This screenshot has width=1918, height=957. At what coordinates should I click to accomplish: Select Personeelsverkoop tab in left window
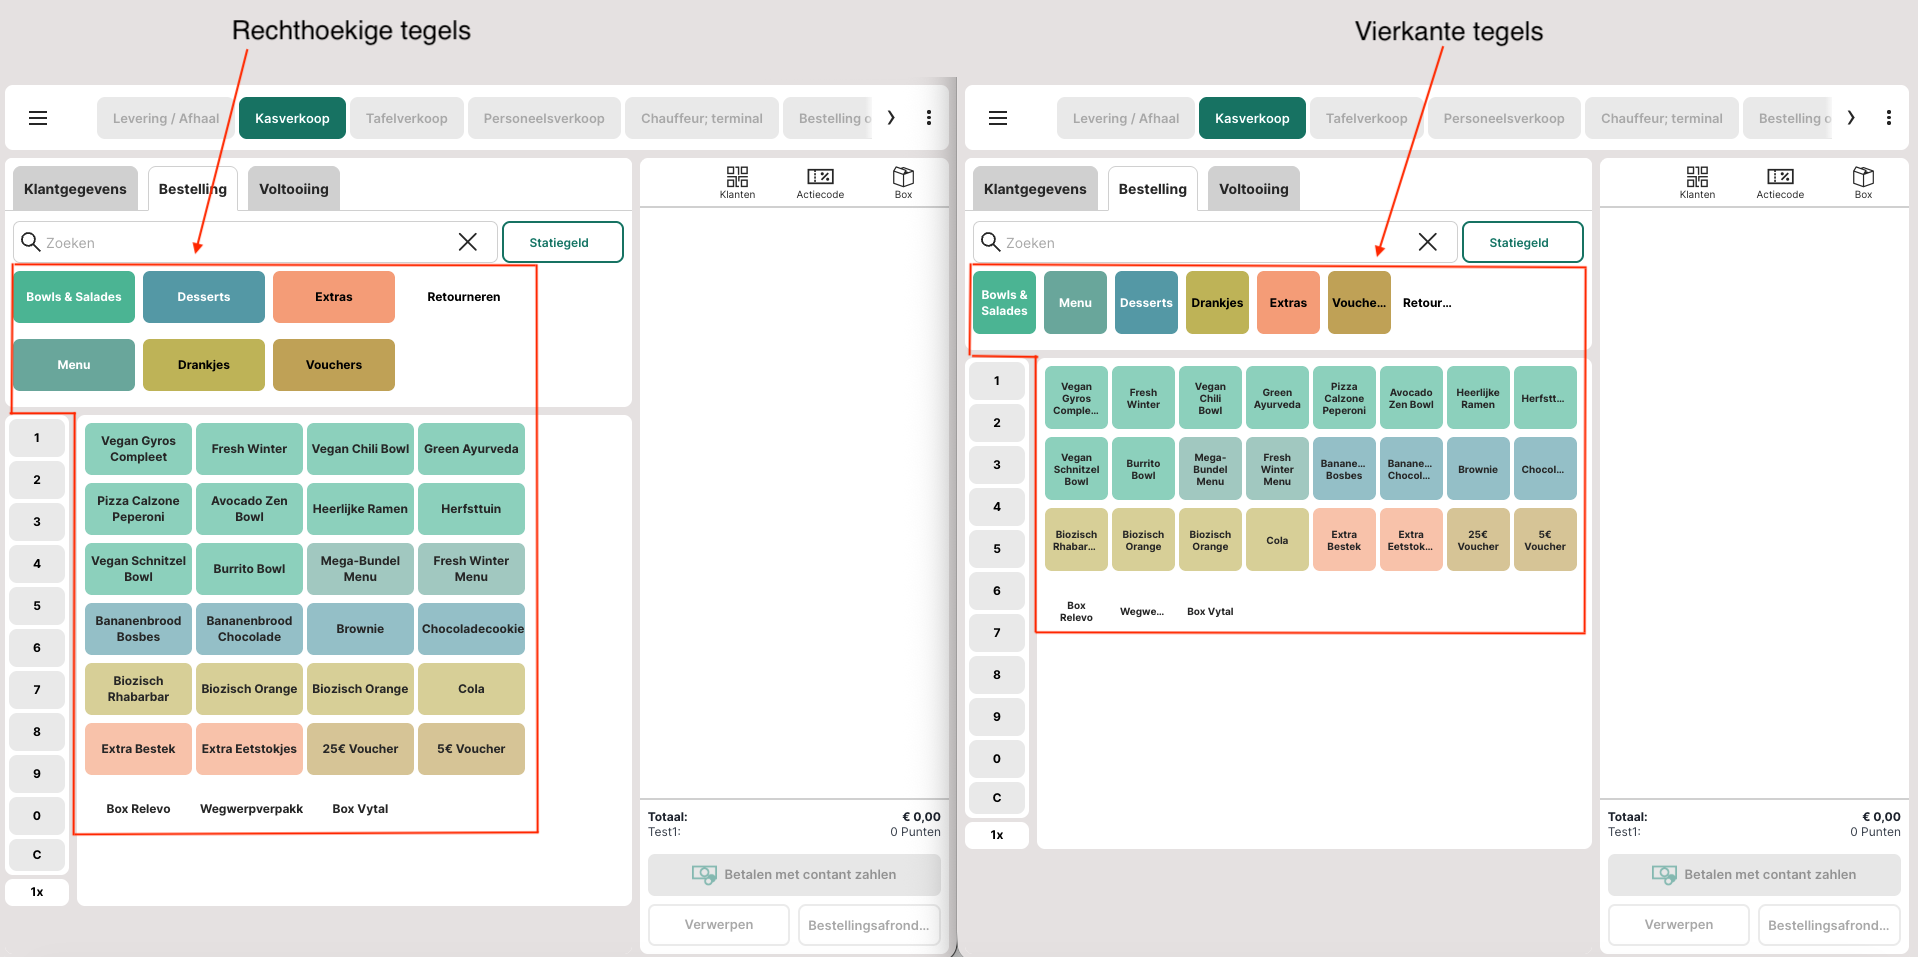pyautogui.click(x=544, y=118)
